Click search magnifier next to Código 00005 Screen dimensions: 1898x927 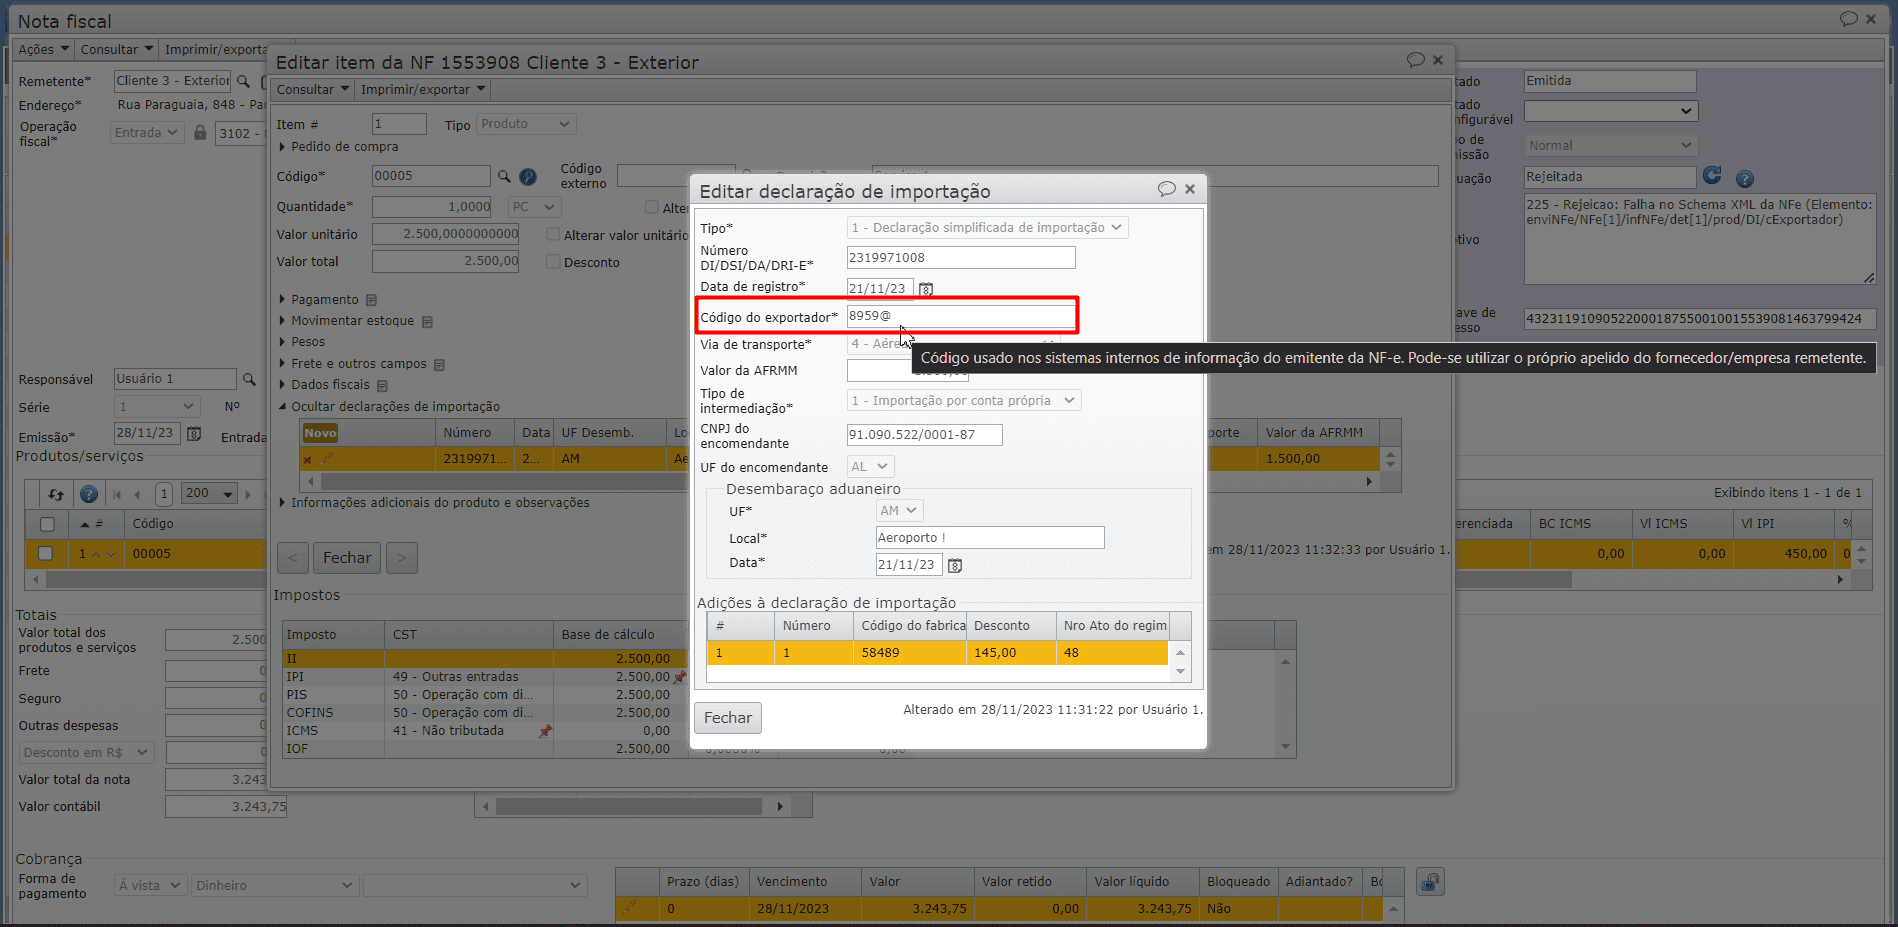tap(505, 177)
